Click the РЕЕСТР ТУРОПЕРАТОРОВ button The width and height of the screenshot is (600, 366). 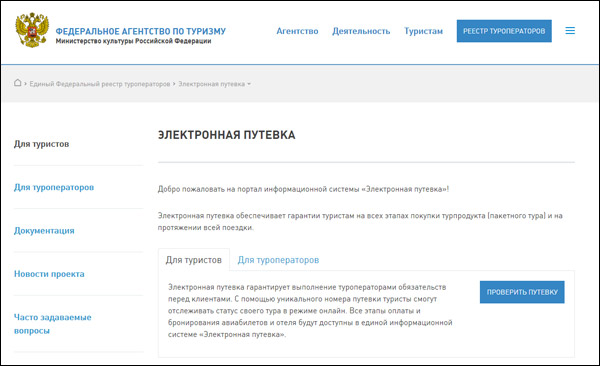504,31
